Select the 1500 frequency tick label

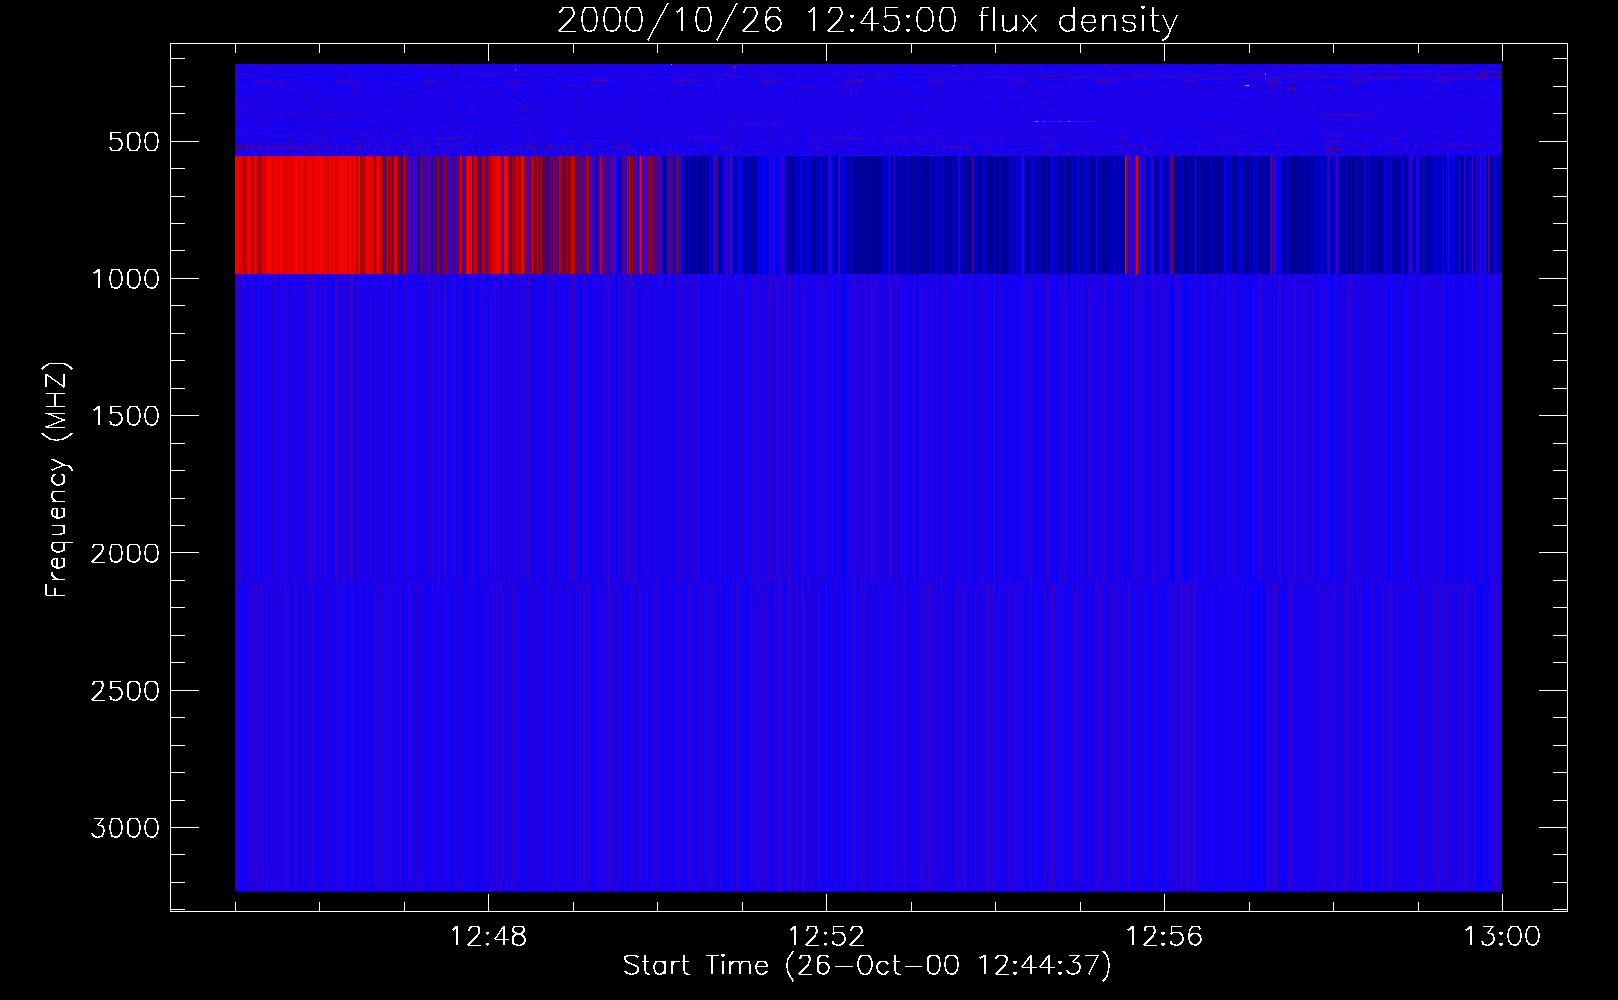pyautogui.click(x=125, y=416)
